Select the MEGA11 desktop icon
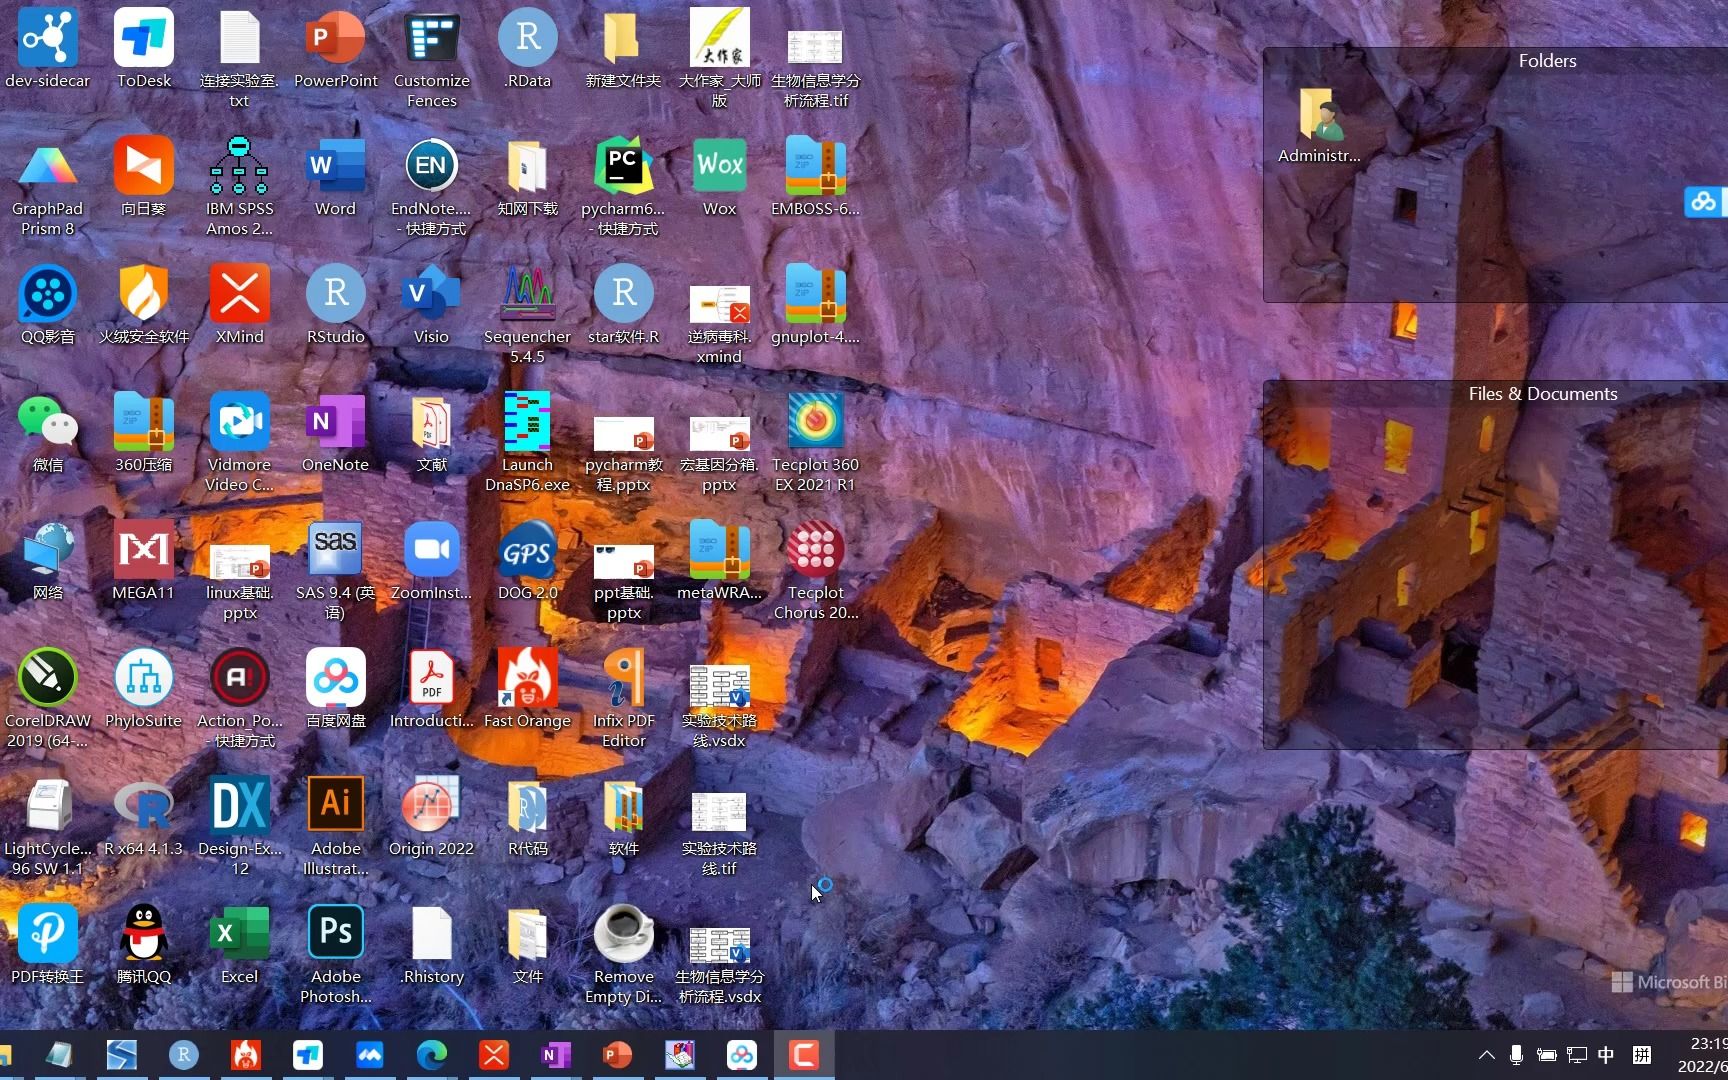The width and height of the screenshot is (1728, 1080). pyautogui.click(x=144, y=561)
